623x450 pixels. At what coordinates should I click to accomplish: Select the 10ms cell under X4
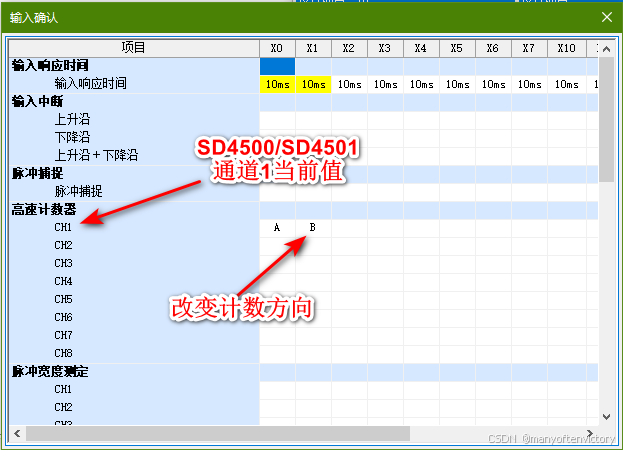point(421,84)
